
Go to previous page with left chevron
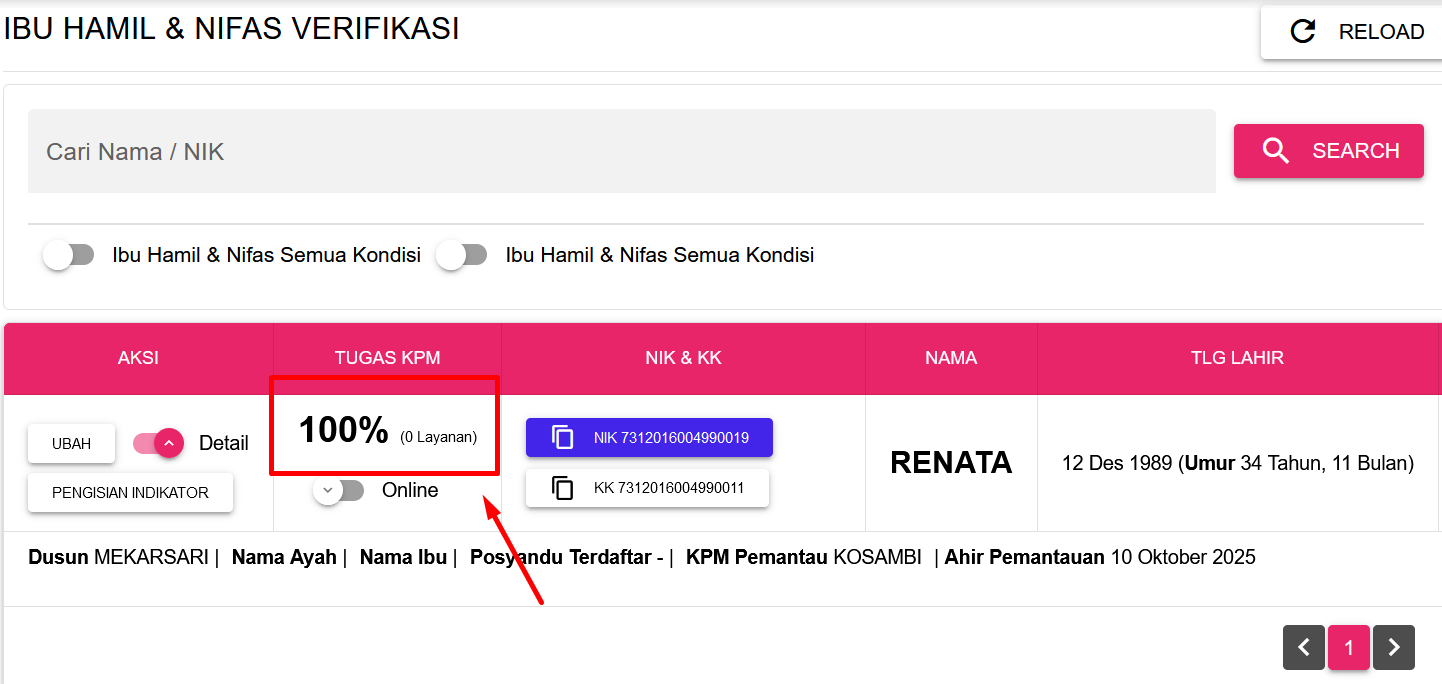[1303, 648]
